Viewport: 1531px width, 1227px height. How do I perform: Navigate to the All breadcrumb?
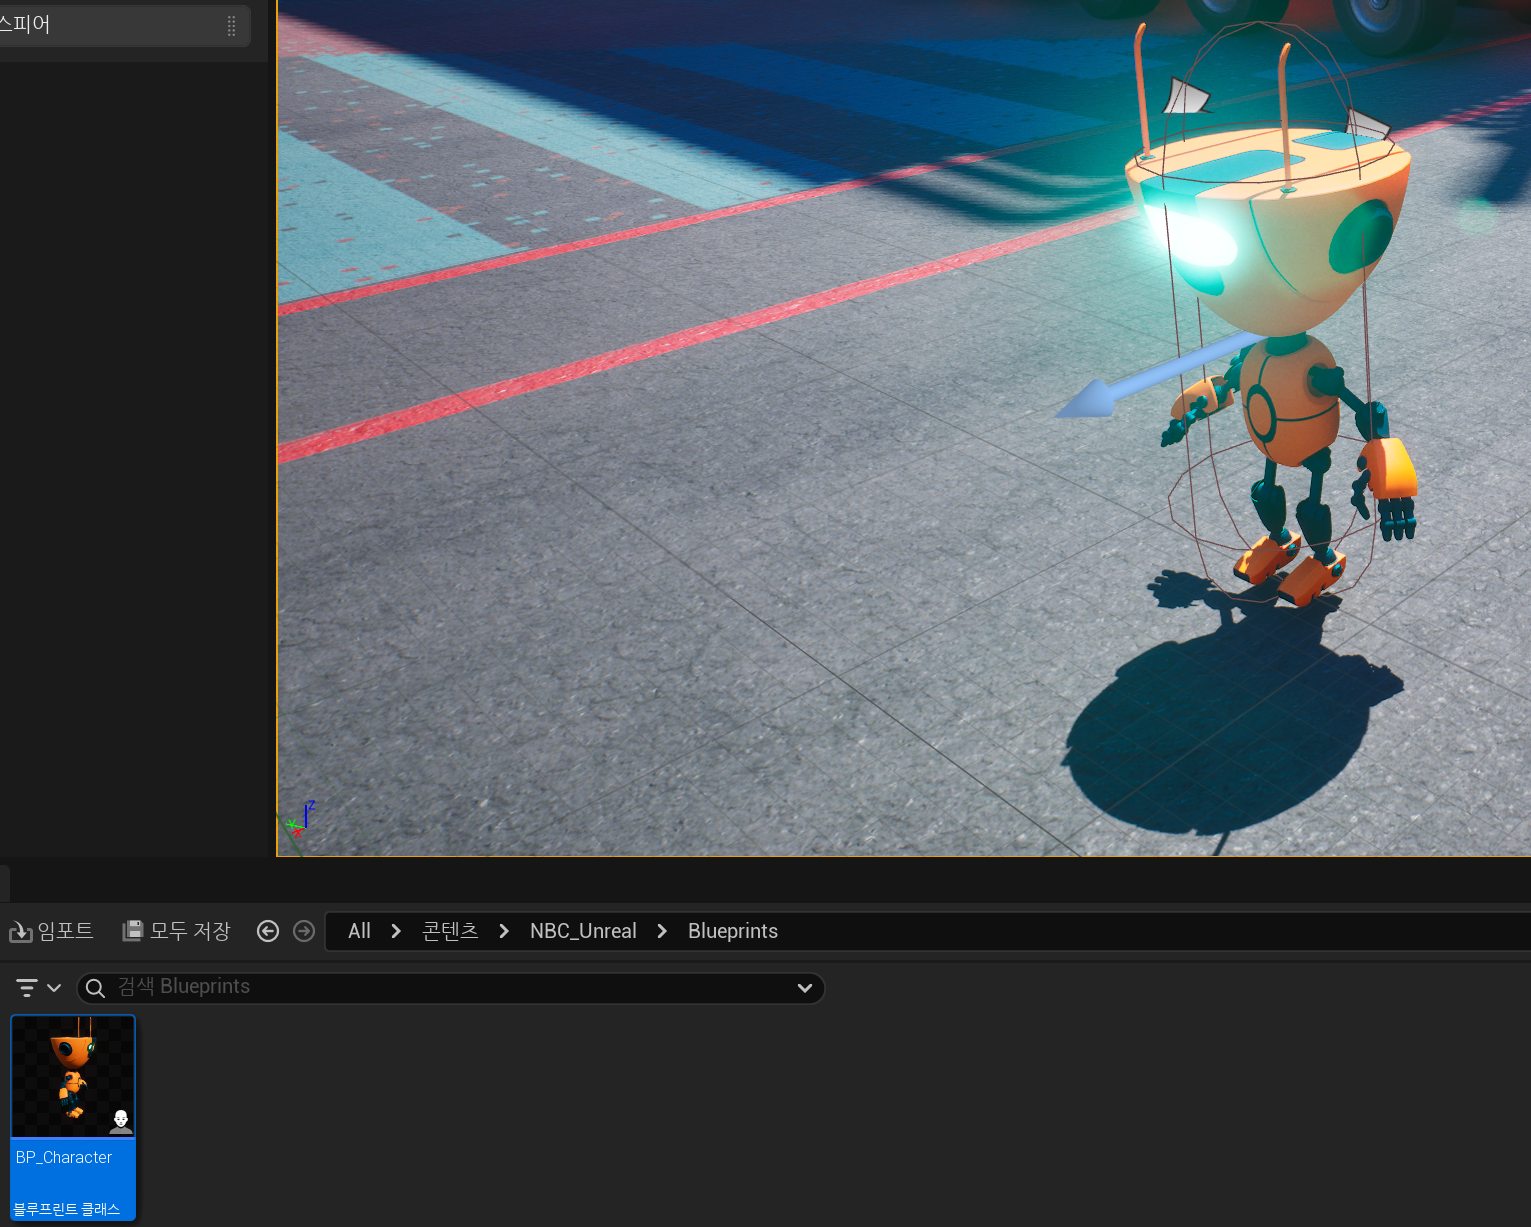click(x=359, y=931)
